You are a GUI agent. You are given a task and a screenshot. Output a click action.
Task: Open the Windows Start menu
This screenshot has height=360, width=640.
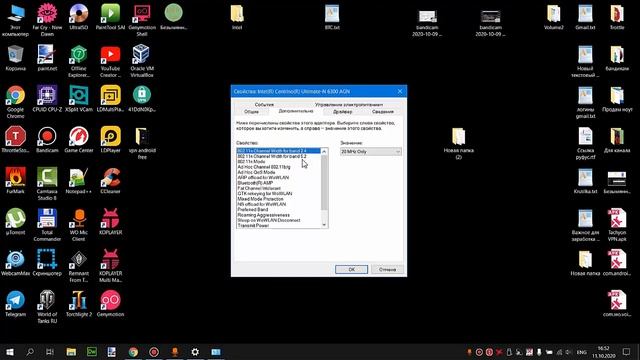pos(10,351)
